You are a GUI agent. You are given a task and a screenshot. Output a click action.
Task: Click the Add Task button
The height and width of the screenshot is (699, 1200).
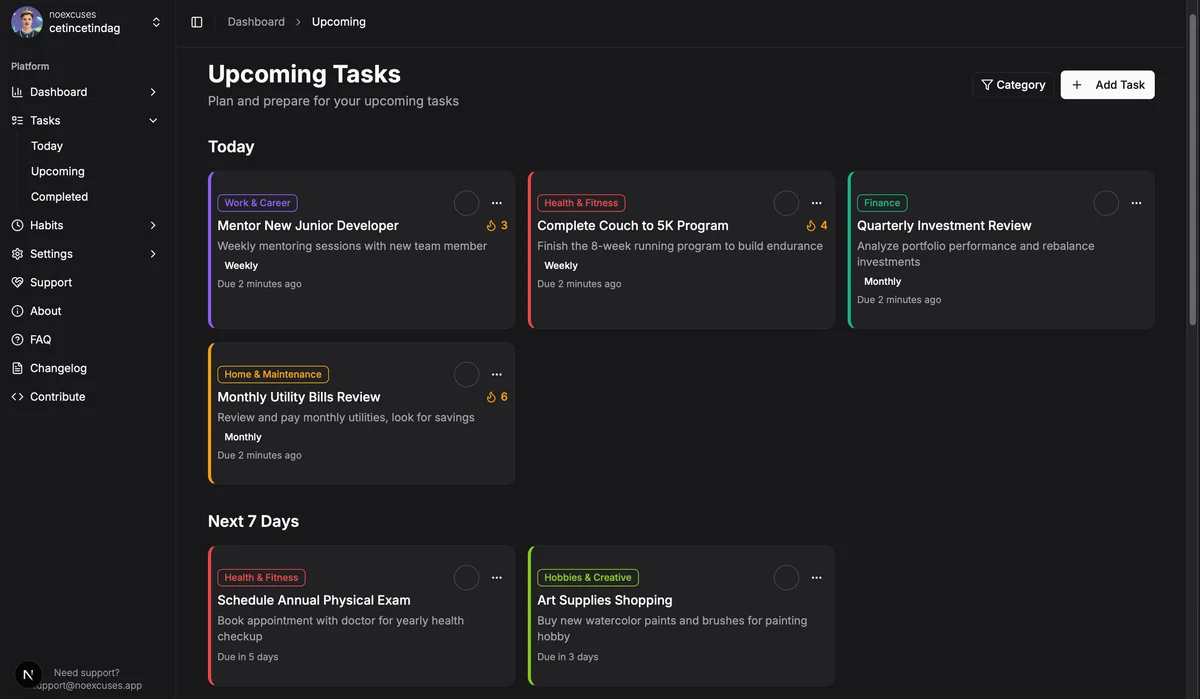pos(1107,85)
